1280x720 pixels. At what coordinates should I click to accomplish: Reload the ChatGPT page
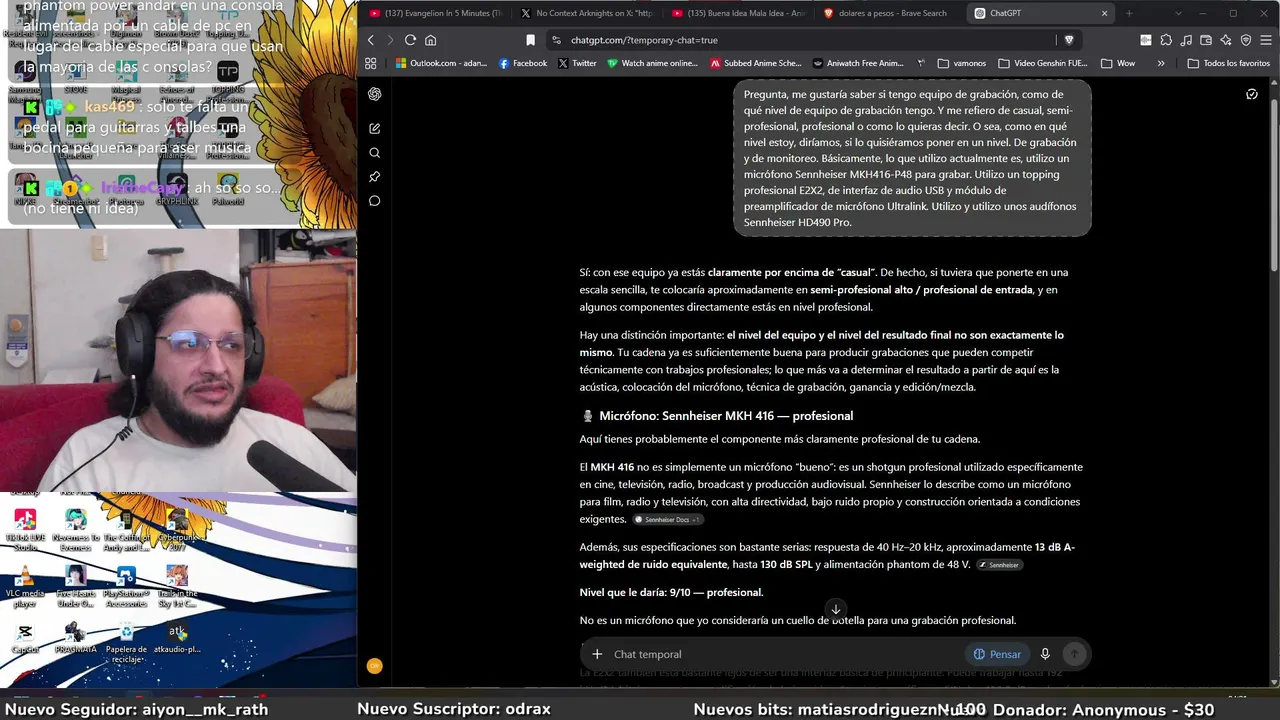tap(410, 40)
